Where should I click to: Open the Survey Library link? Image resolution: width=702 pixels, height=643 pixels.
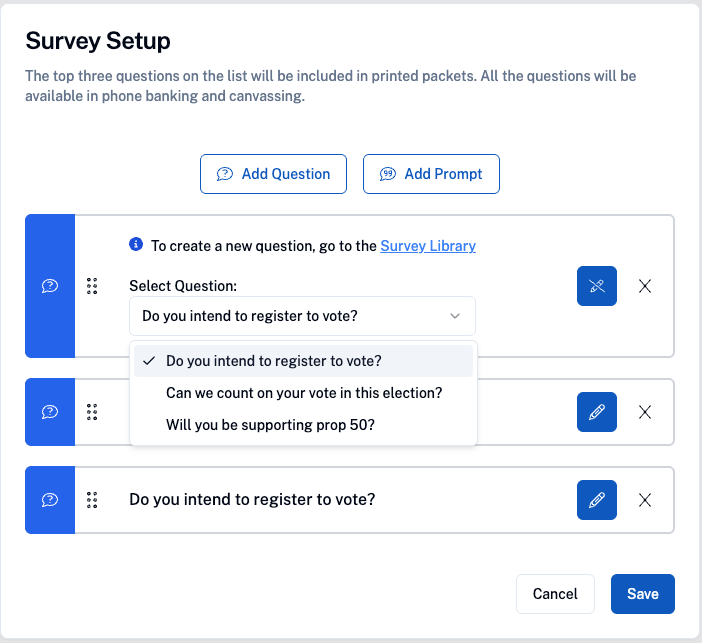pos(428,245)
